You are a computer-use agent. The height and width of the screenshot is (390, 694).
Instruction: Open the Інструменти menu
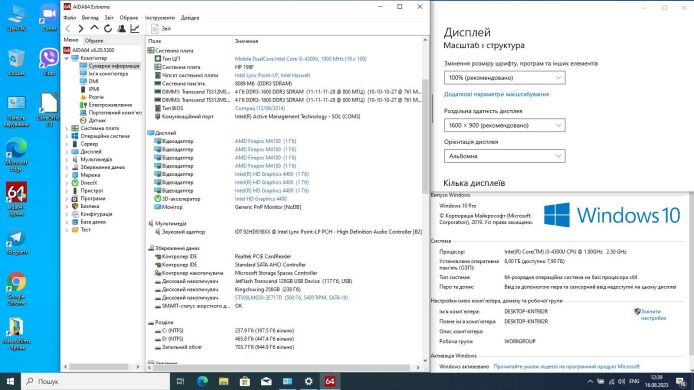(160, 18)
